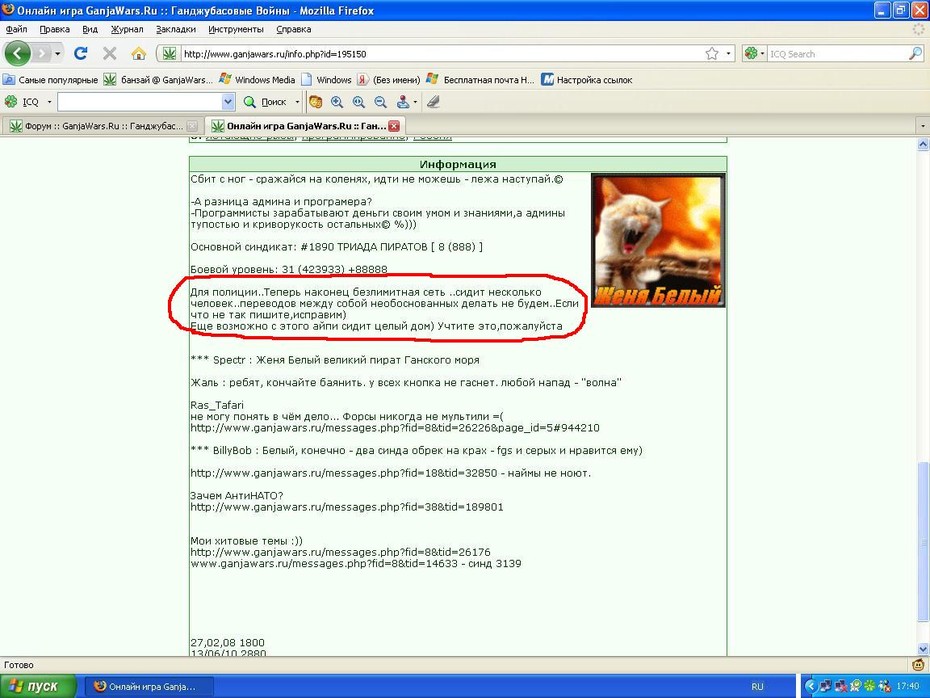Expand the address bar history dropdown

pos(729,54)
